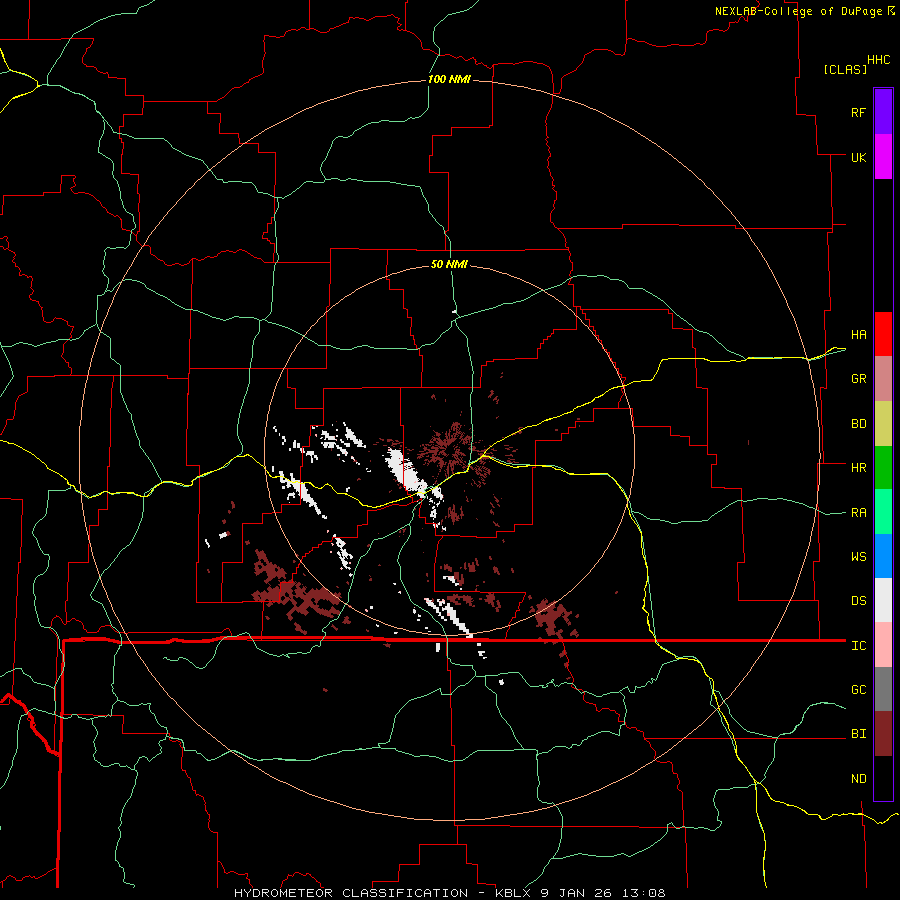The image size is (900, 900).
Task: Click the BI brown legend swatch
Action: [883, 734]
